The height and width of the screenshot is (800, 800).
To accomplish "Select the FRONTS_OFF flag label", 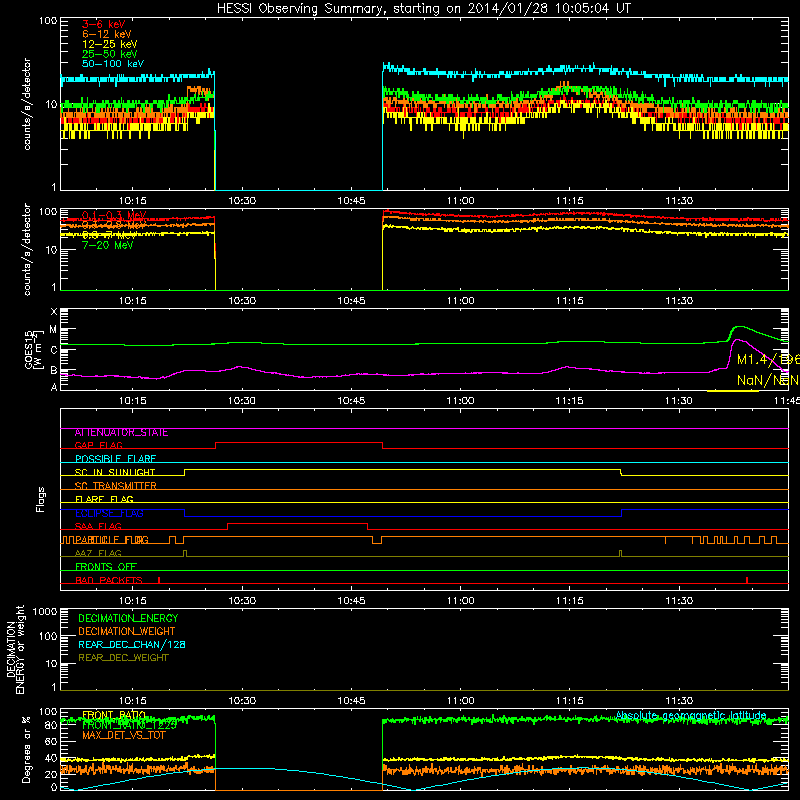I will 106,567.
